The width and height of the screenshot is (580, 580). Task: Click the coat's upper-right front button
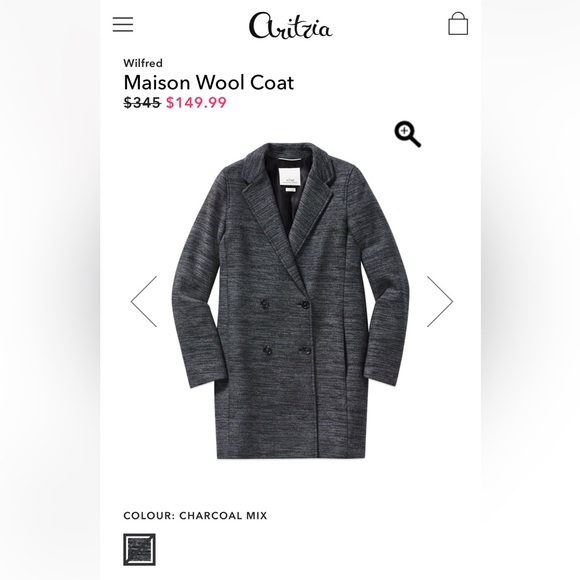pyautogui.click(x=305, y=305)
